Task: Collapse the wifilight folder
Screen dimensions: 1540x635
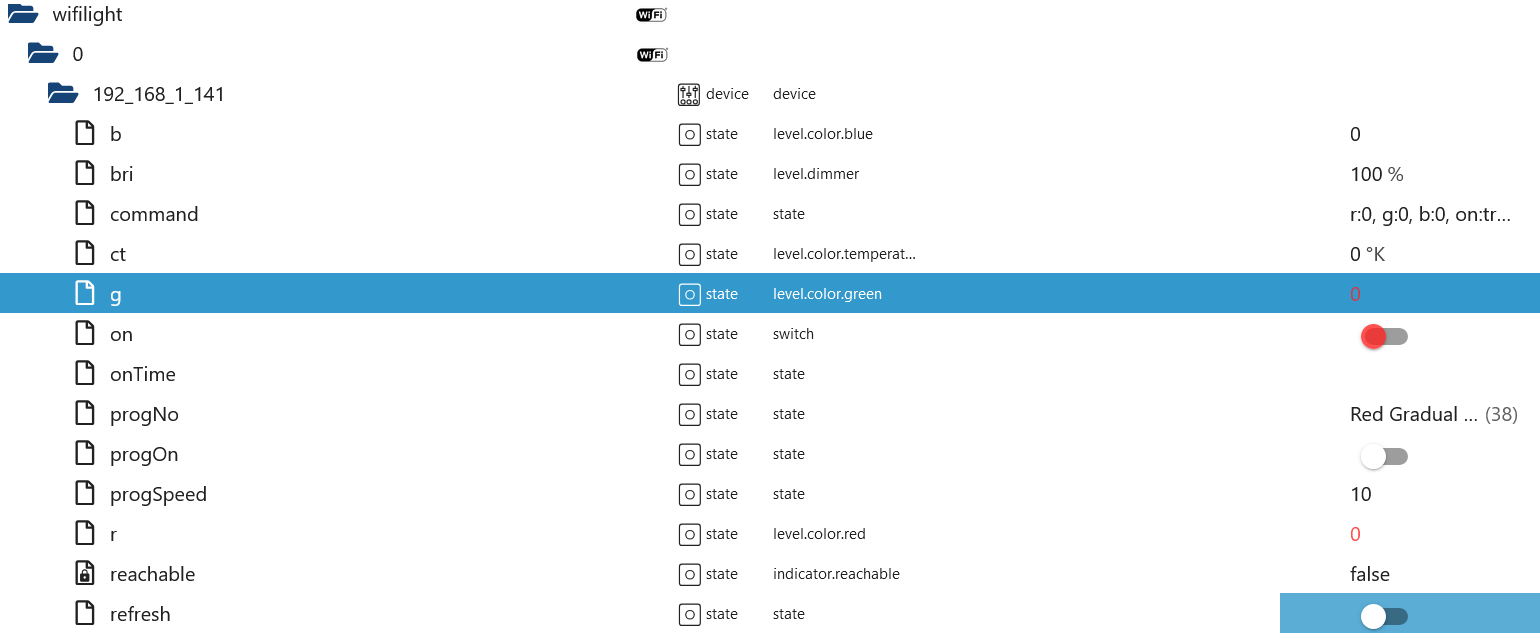Action: (x=22, y=14)
